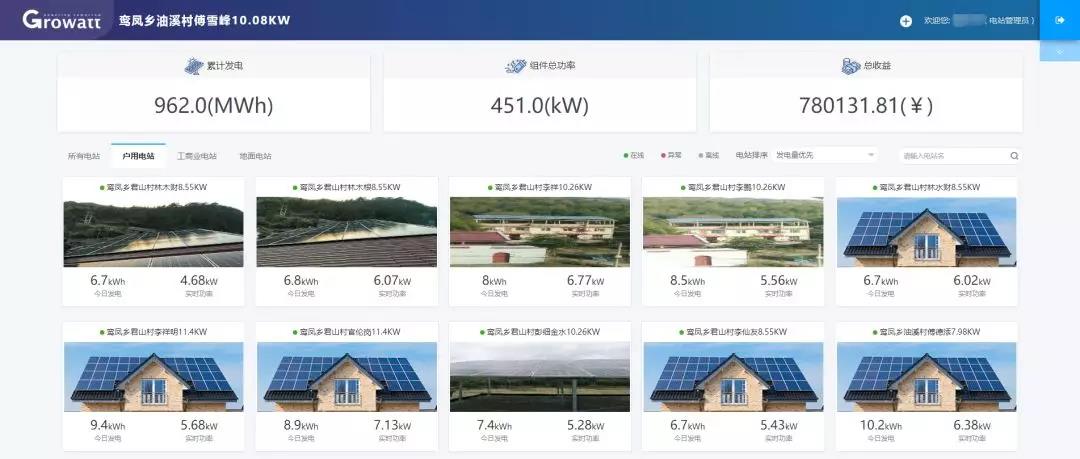Toggle the 在线 green status filter
The height and width of the screenshot is (459, 1080).
tap(633, 155)
